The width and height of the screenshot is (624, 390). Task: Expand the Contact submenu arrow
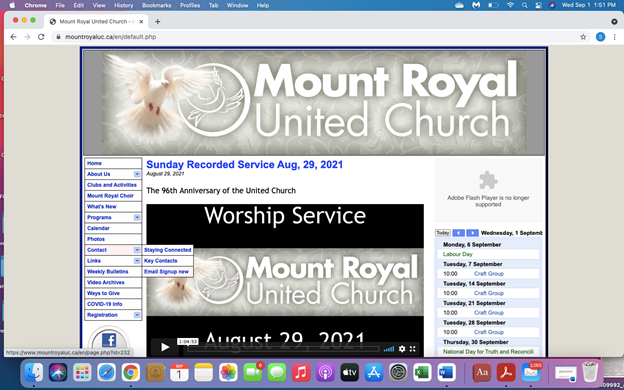137,250
